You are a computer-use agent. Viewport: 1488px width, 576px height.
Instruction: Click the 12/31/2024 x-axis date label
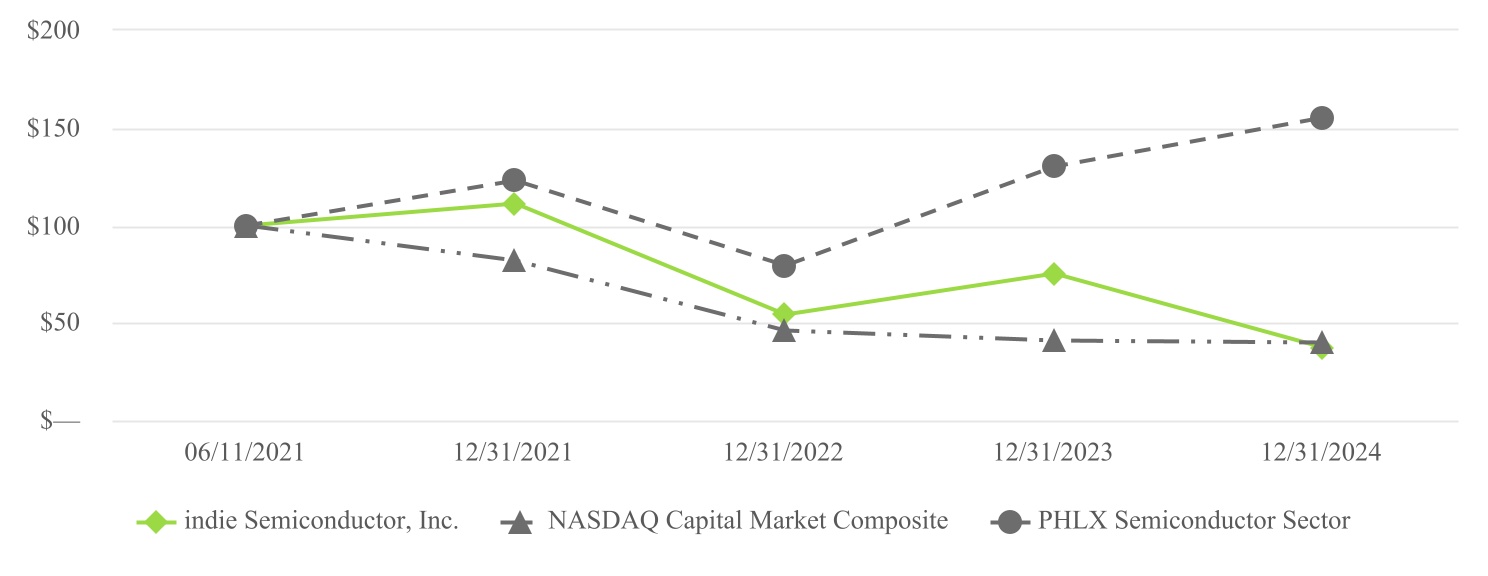pyautogui.click(x=1322, y=453)
